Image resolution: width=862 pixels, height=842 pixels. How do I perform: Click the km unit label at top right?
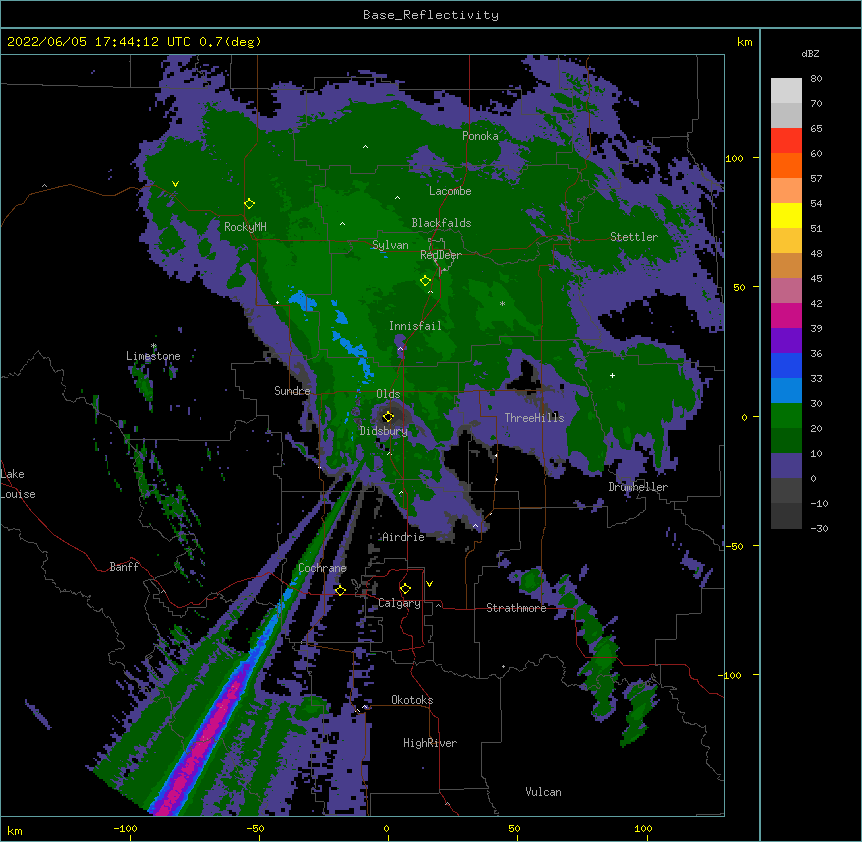click(x=744, y=42)
